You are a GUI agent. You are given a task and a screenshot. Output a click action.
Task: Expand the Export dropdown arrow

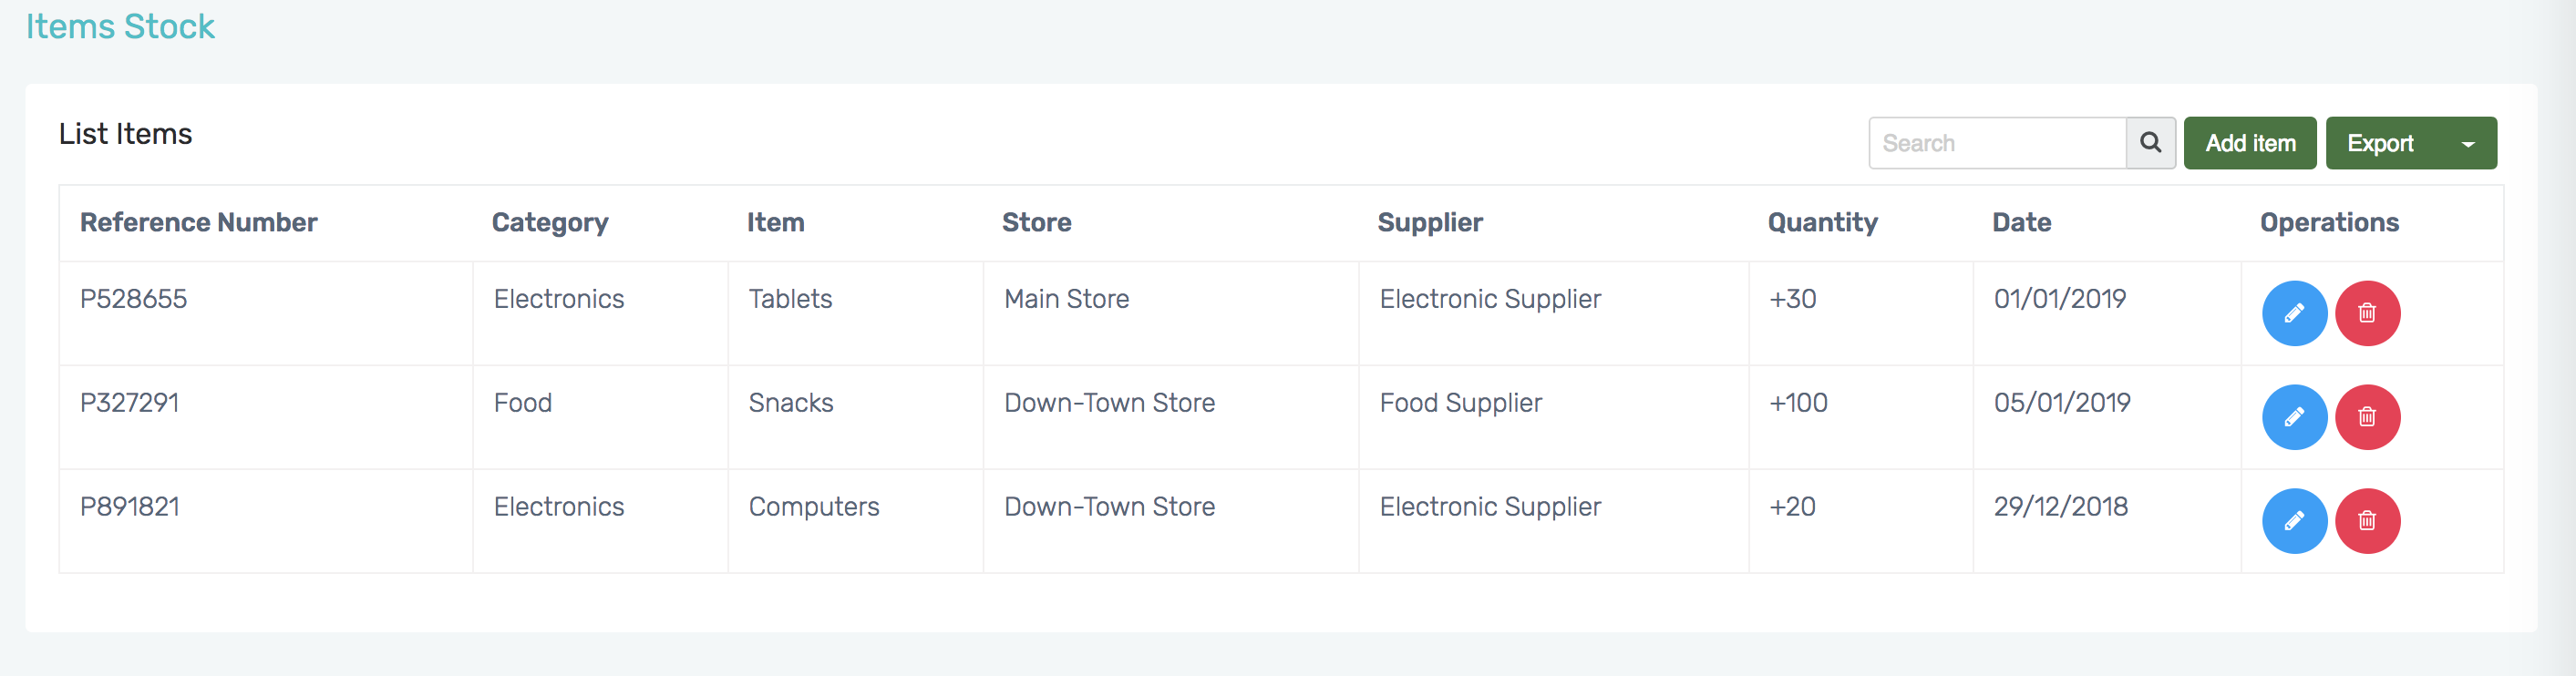(2468, 144)
